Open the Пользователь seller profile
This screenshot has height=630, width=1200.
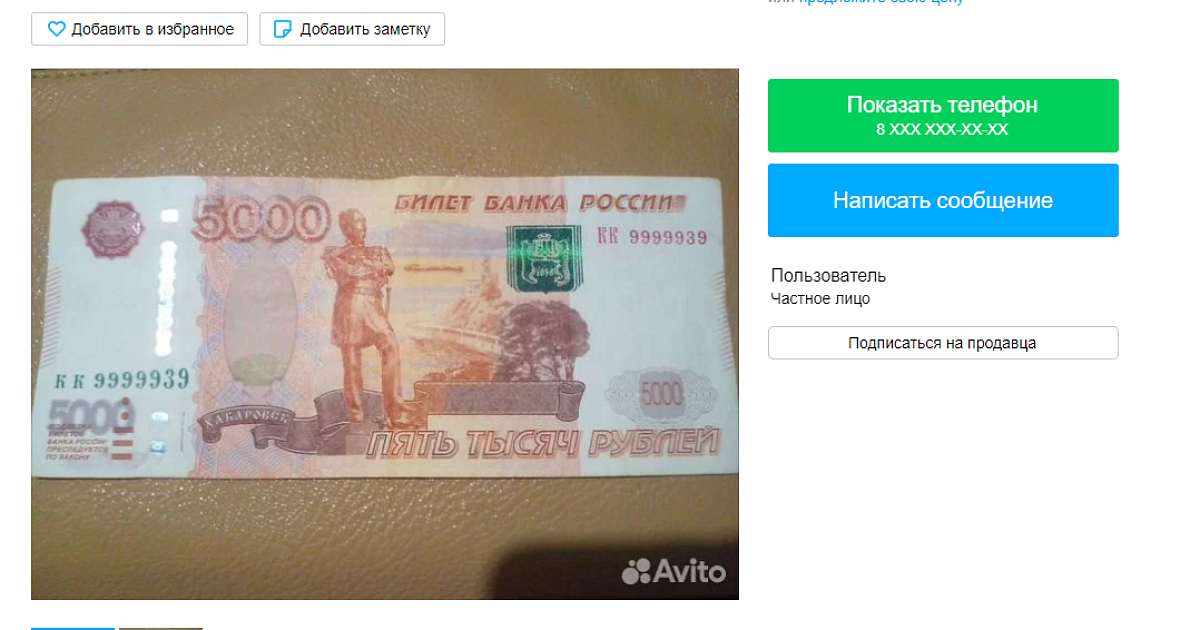pos(828,276)
